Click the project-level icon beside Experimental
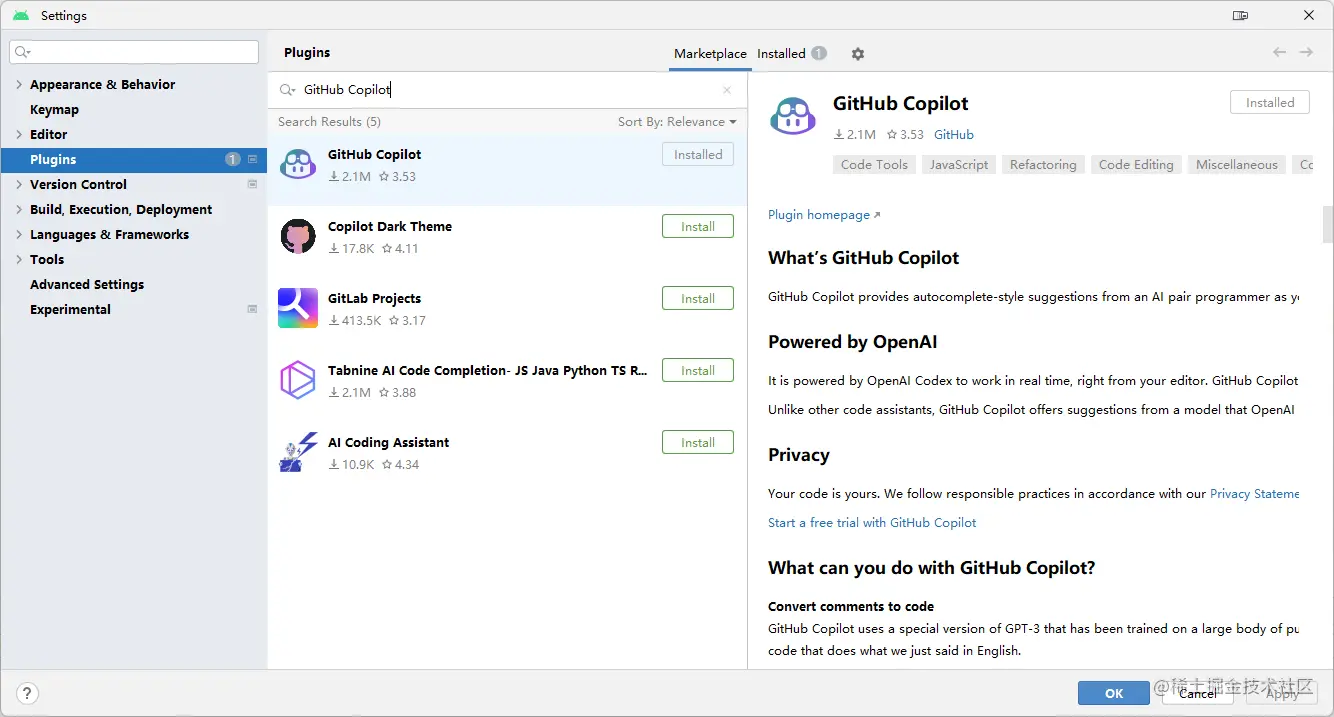Viewport: 1334px width, 717px height. tap(252, 309)
